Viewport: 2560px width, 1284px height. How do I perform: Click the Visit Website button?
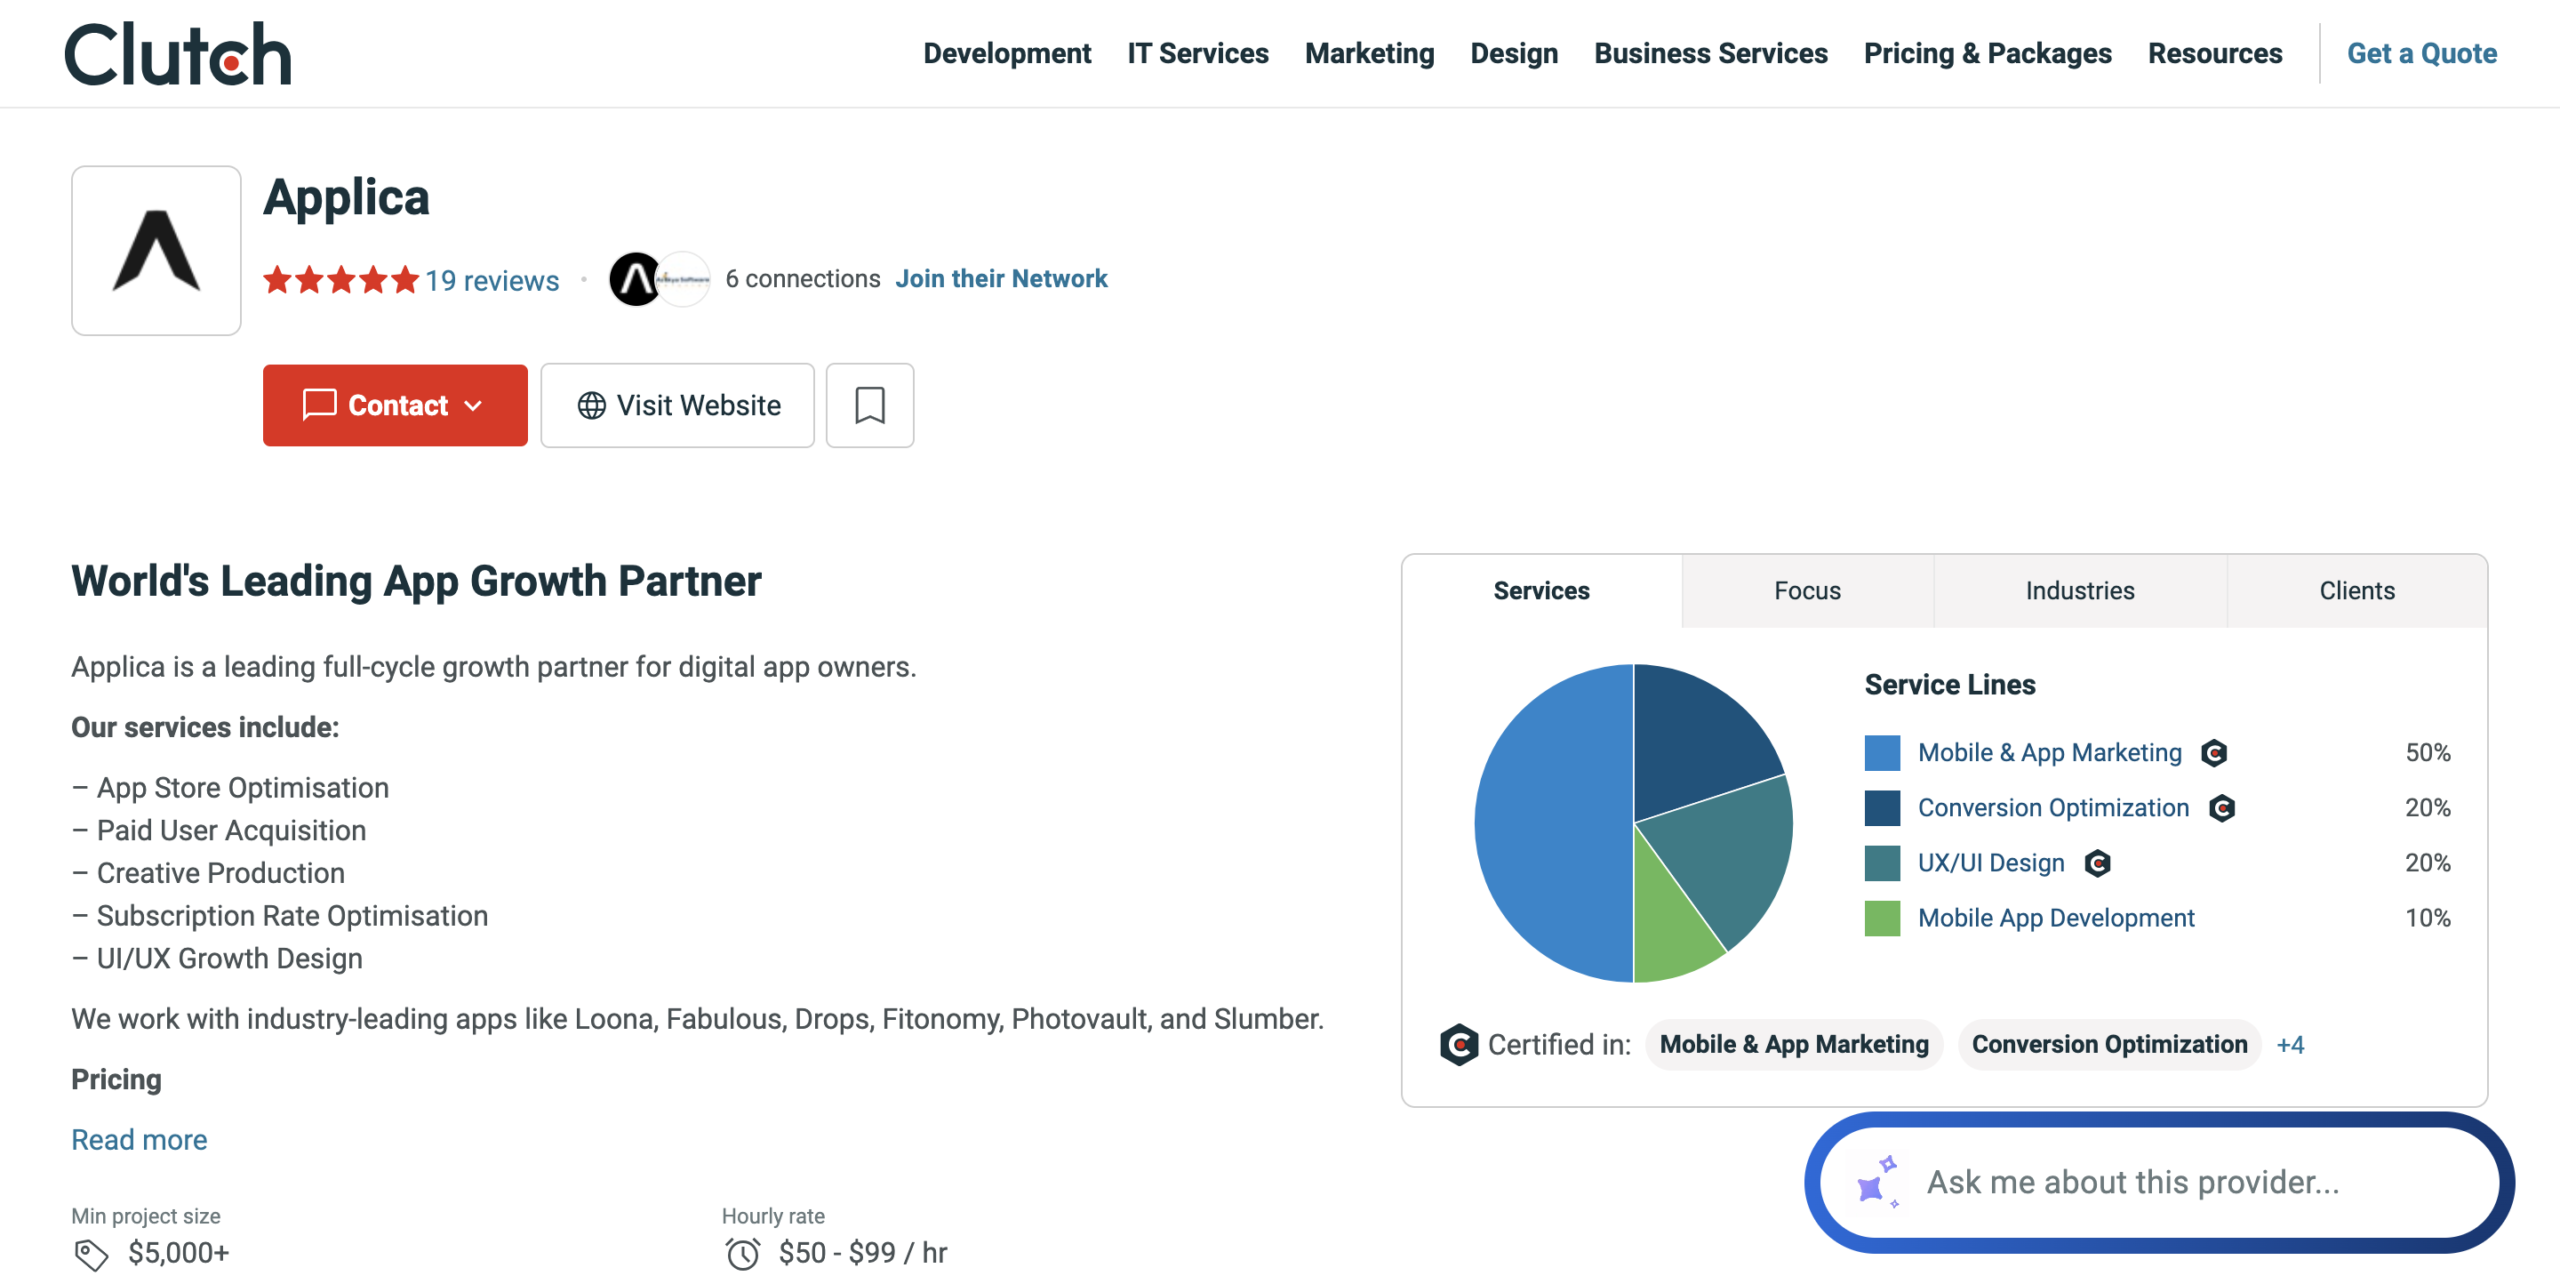677,405
